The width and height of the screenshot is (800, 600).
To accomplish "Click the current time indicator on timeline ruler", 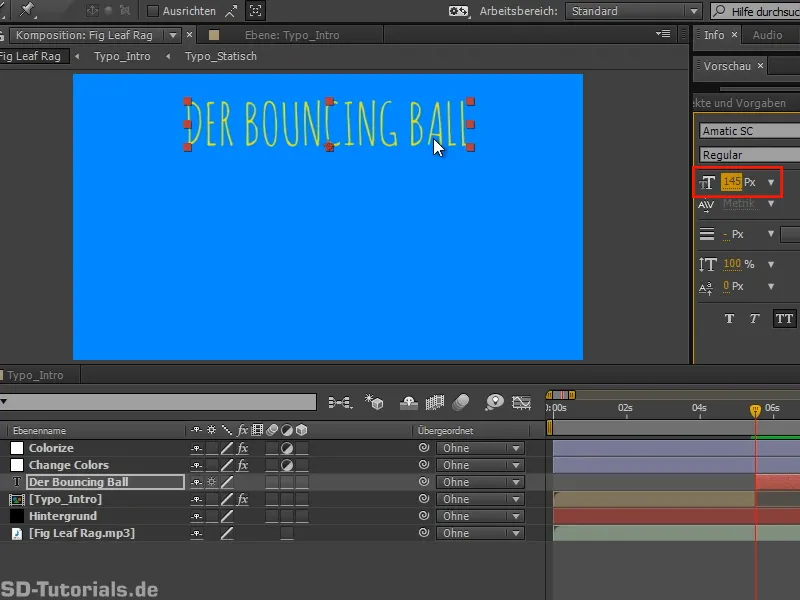I will (x=756, y=410).
